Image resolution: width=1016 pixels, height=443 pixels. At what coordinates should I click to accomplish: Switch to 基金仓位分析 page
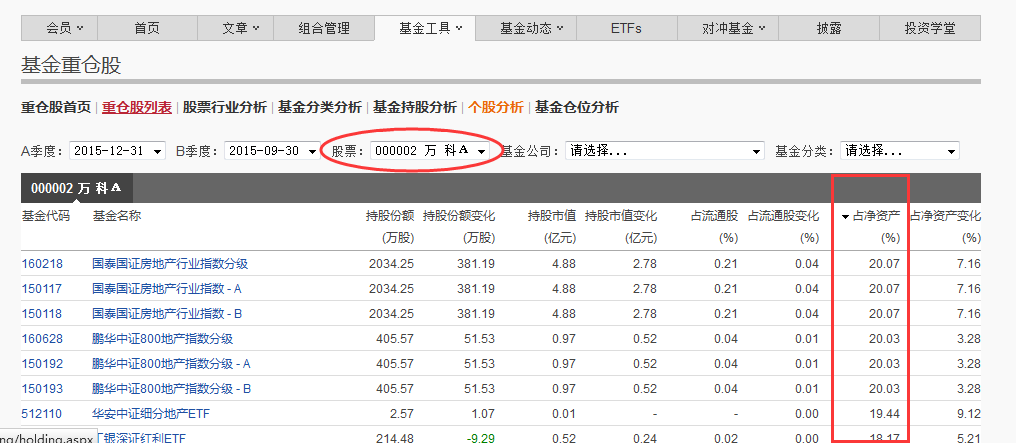(x=576, y=107)
